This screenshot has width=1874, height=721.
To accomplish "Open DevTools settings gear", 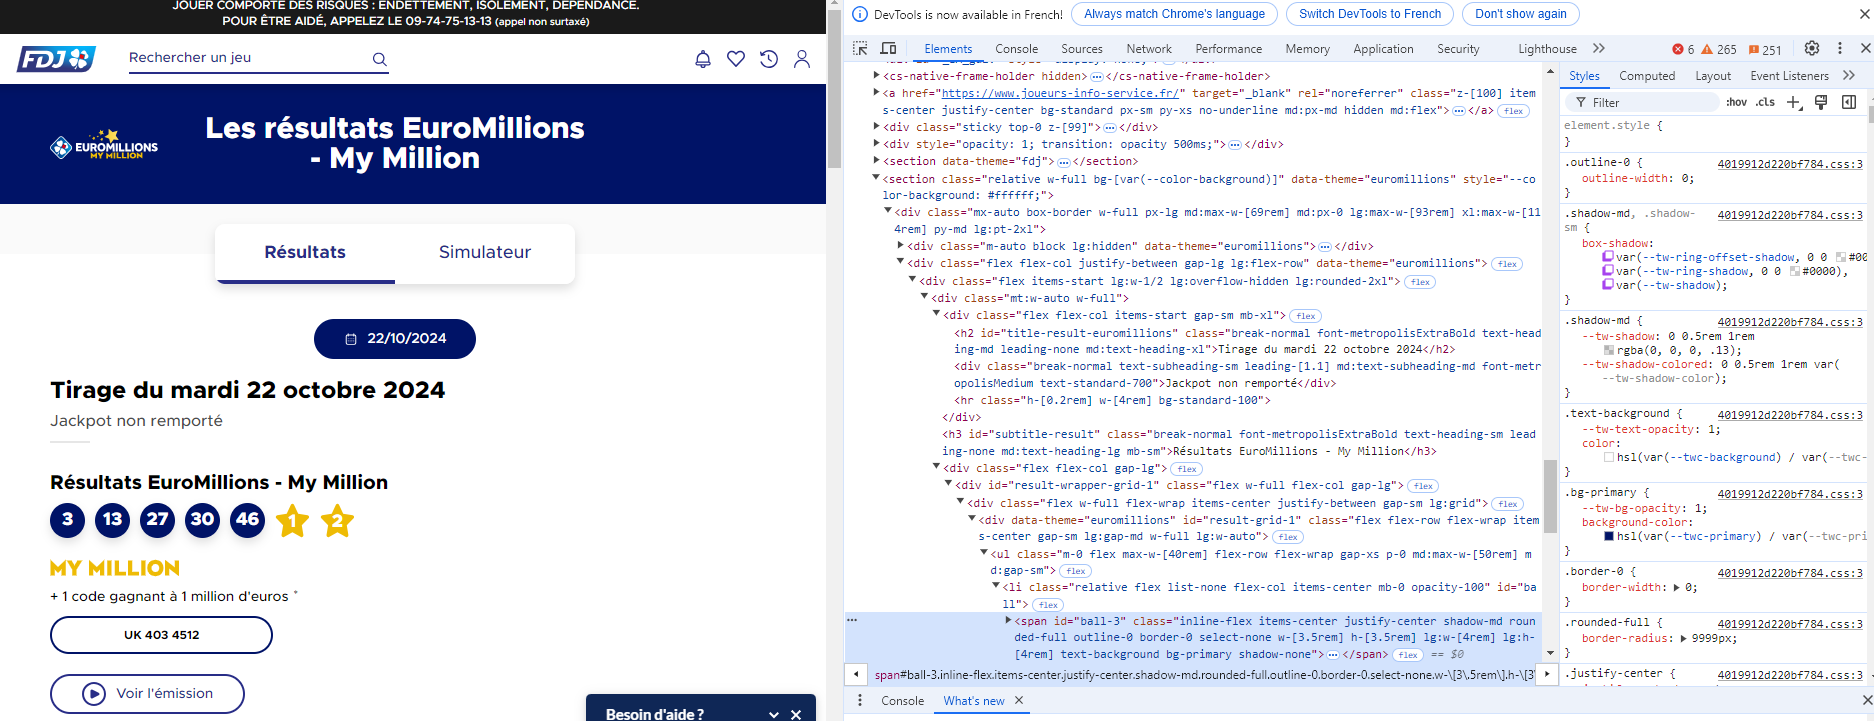I will click(1811, 48).
